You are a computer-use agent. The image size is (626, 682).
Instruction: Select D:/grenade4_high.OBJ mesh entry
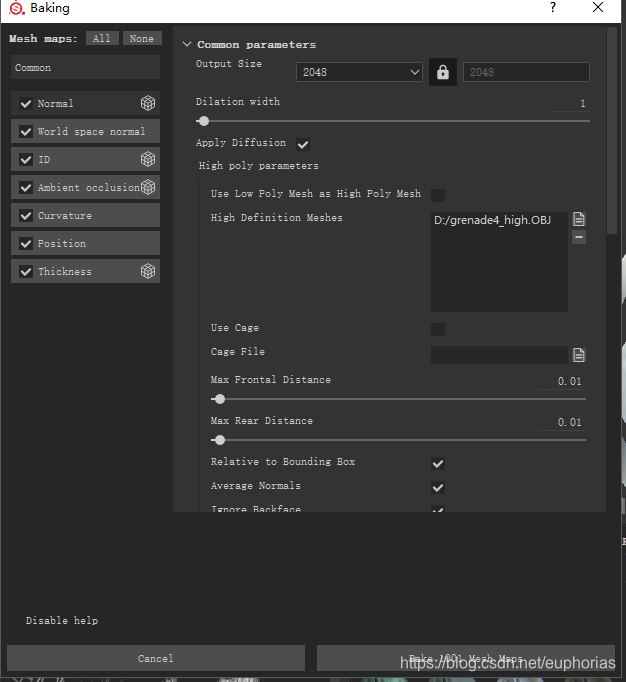pyautogui.click(x=492, y=220)
